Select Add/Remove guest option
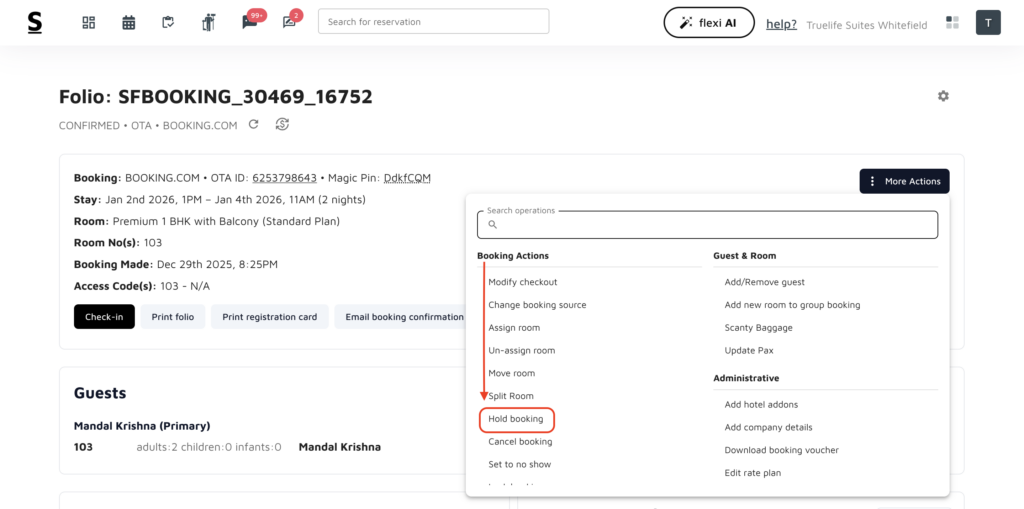 (764, 282)
